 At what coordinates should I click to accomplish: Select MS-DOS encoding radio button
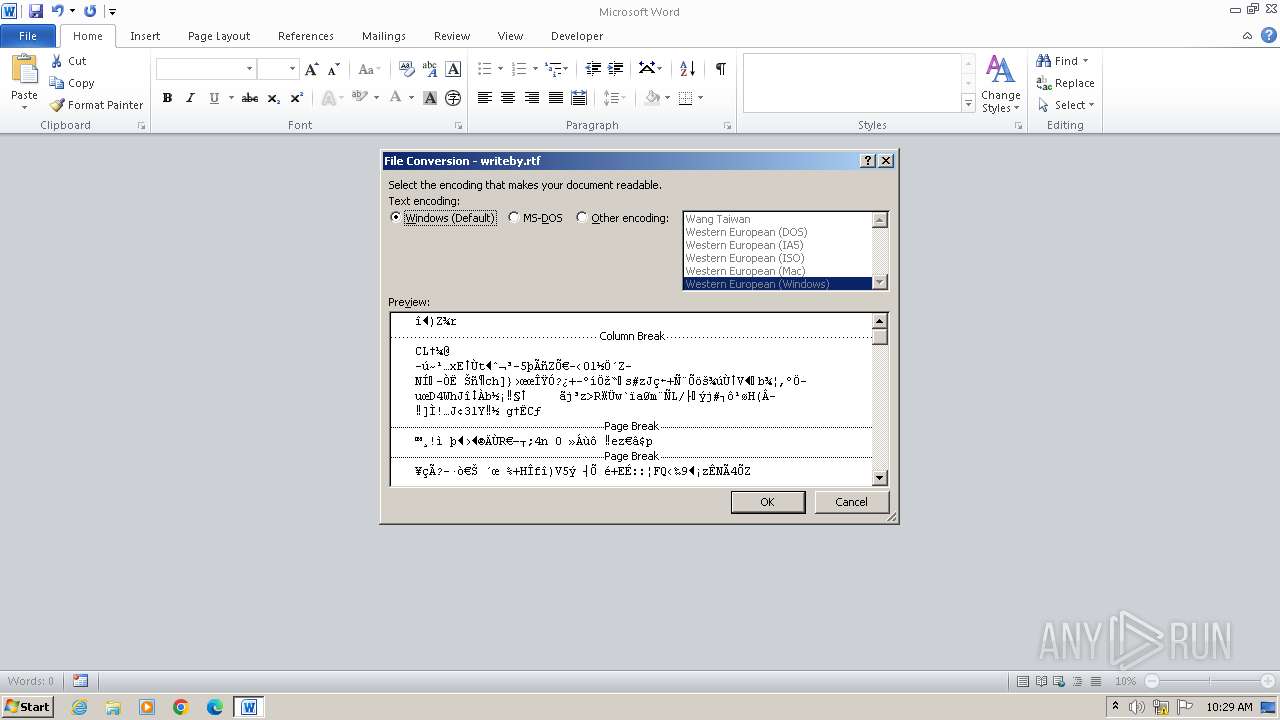[x=514, y=217]
